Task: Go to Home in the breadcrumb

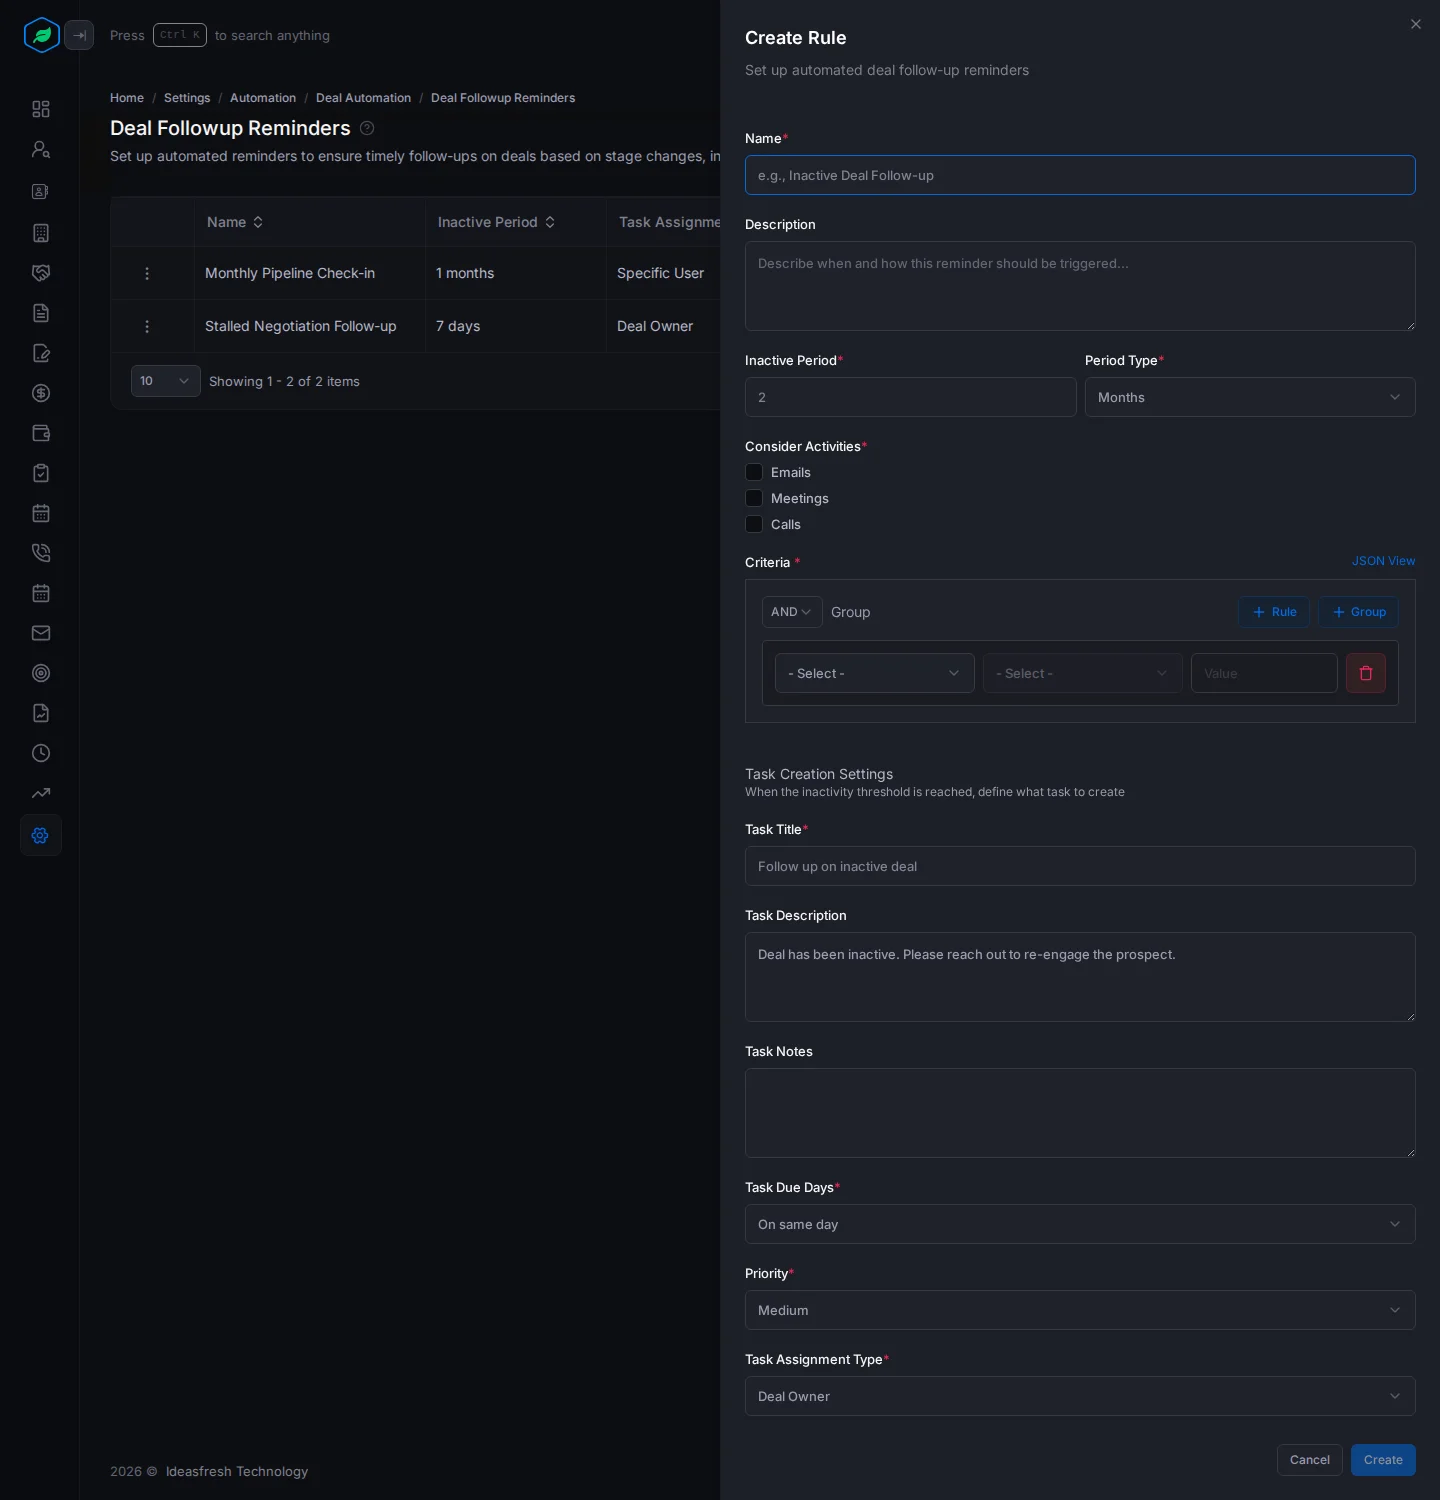Action: [127, 98]
